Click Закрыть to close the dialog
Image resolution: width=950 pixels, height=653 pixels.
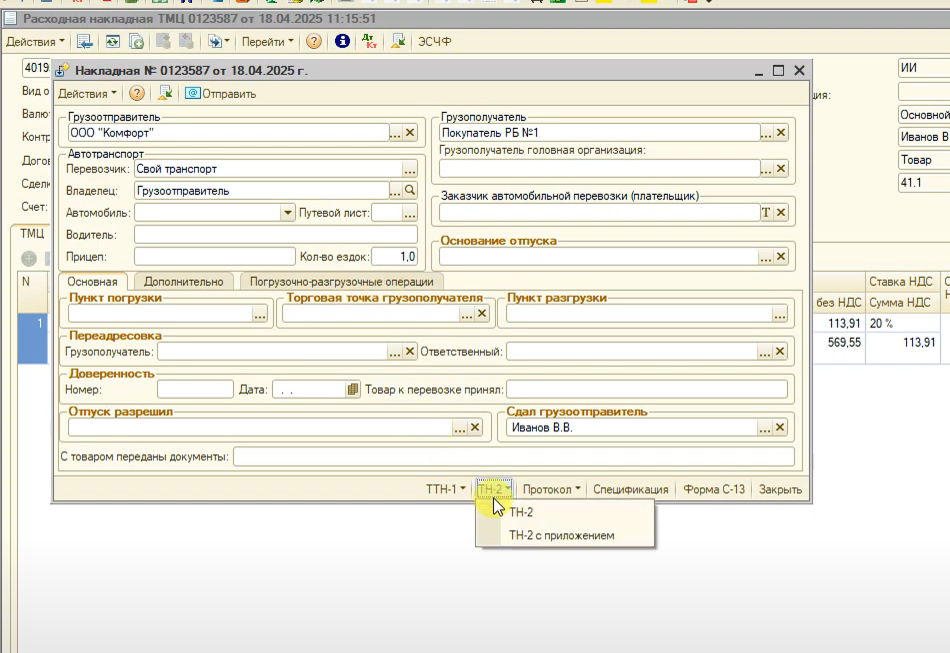pos(780,489)
